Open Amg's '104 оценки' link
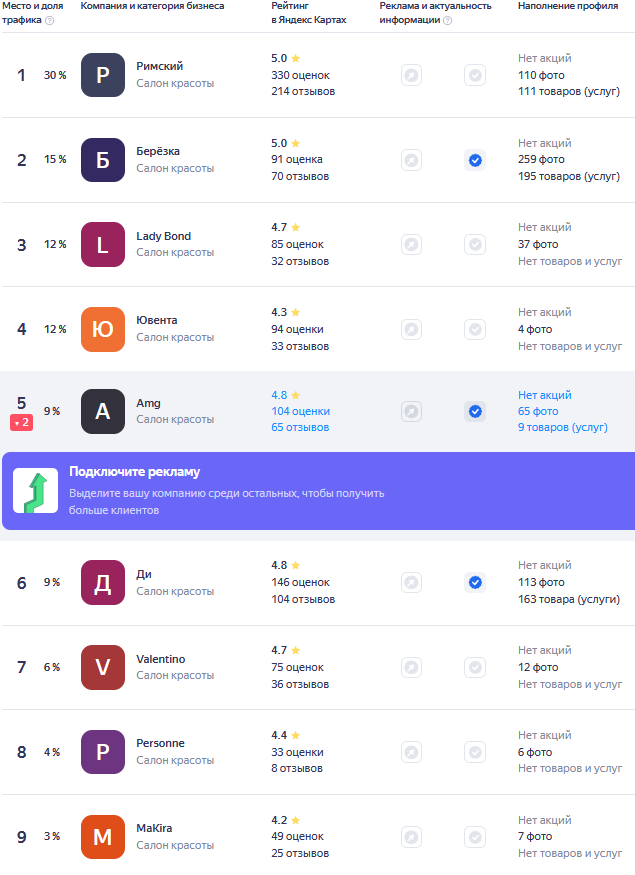The height and width of the screenshot is (875, 635). click(x=300, y=411)
